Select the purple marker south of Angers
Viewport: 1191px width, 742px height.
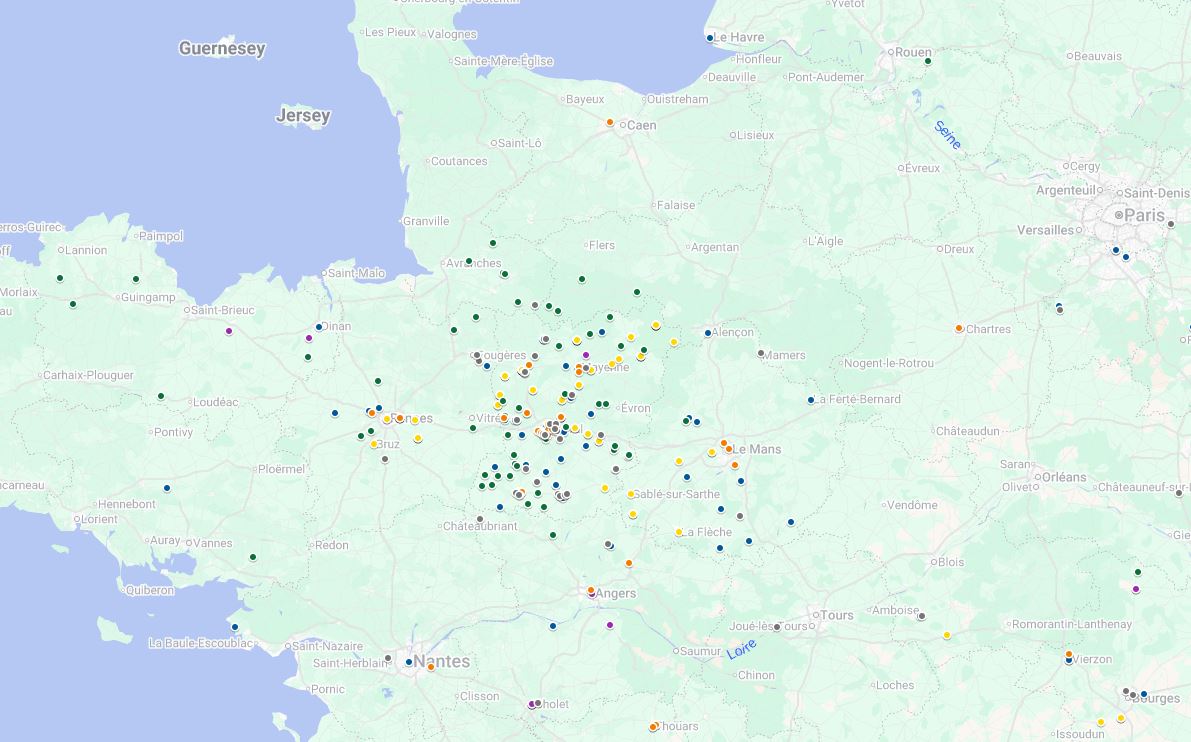coord(610,625)
